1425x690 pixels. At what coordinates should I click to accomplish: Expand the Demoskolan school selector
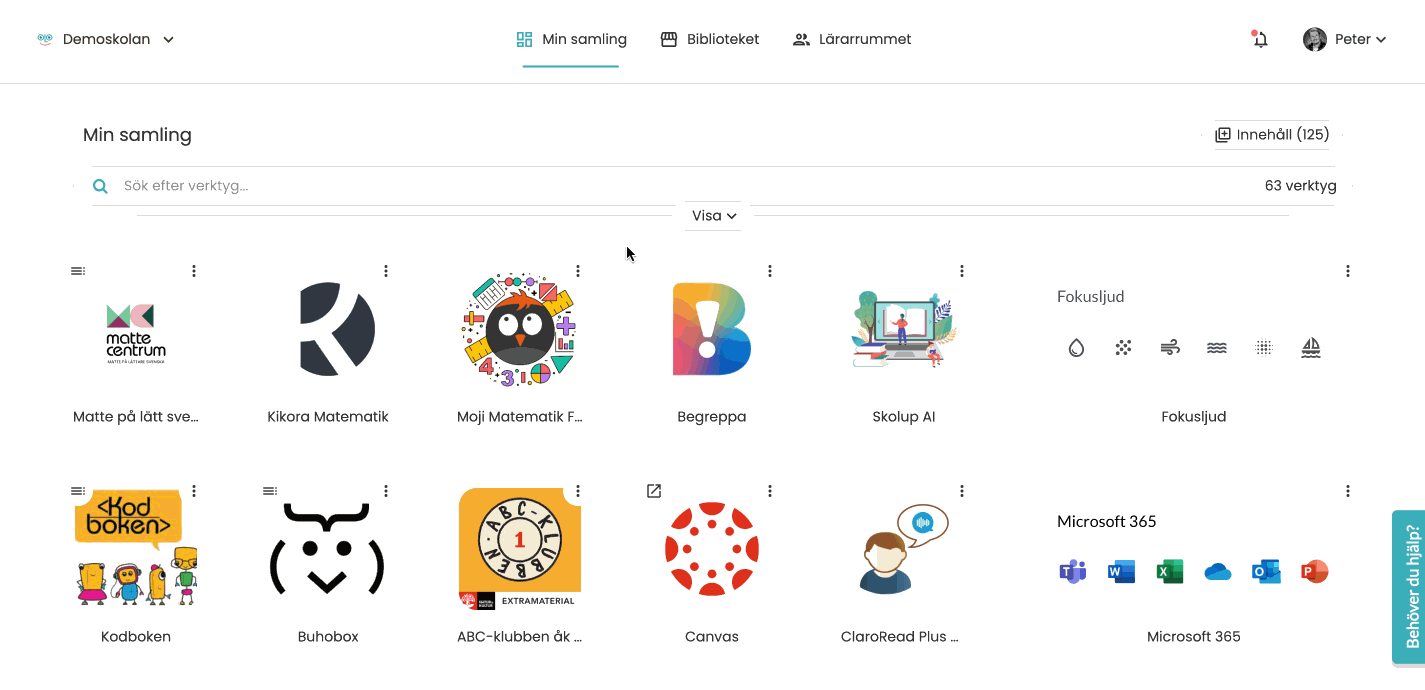[106, 40]
